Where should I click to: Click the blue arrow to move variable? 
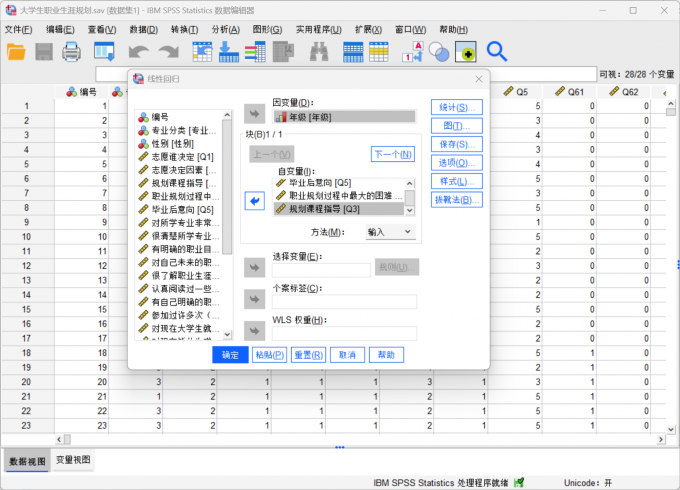pos(255,201)
